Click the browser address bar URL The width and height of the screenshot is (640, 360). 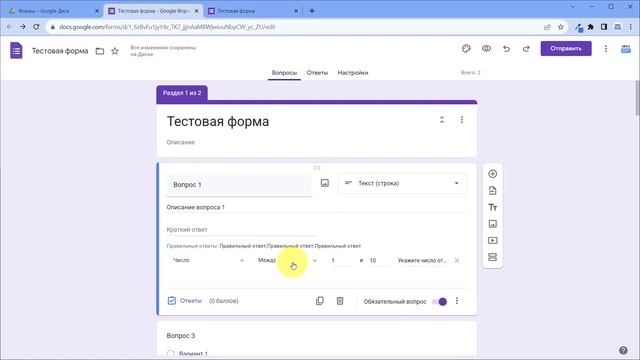pyautogui.click(x=167, y=27)
